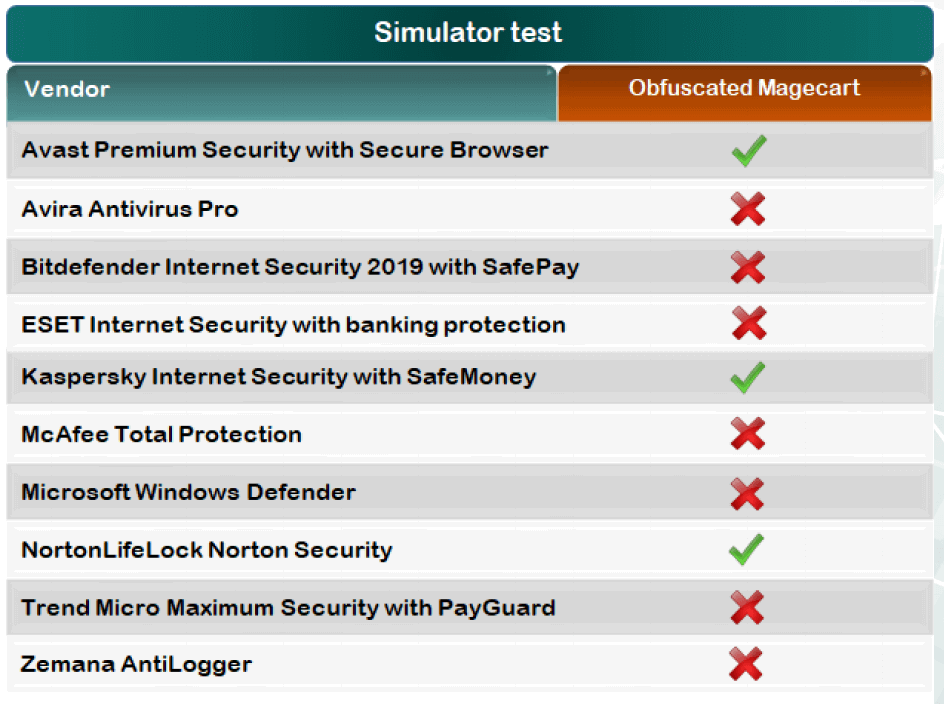This screenshot has width=944, height=704.
Task: Click the Simulator test title banner
Action: coord(468,32)
